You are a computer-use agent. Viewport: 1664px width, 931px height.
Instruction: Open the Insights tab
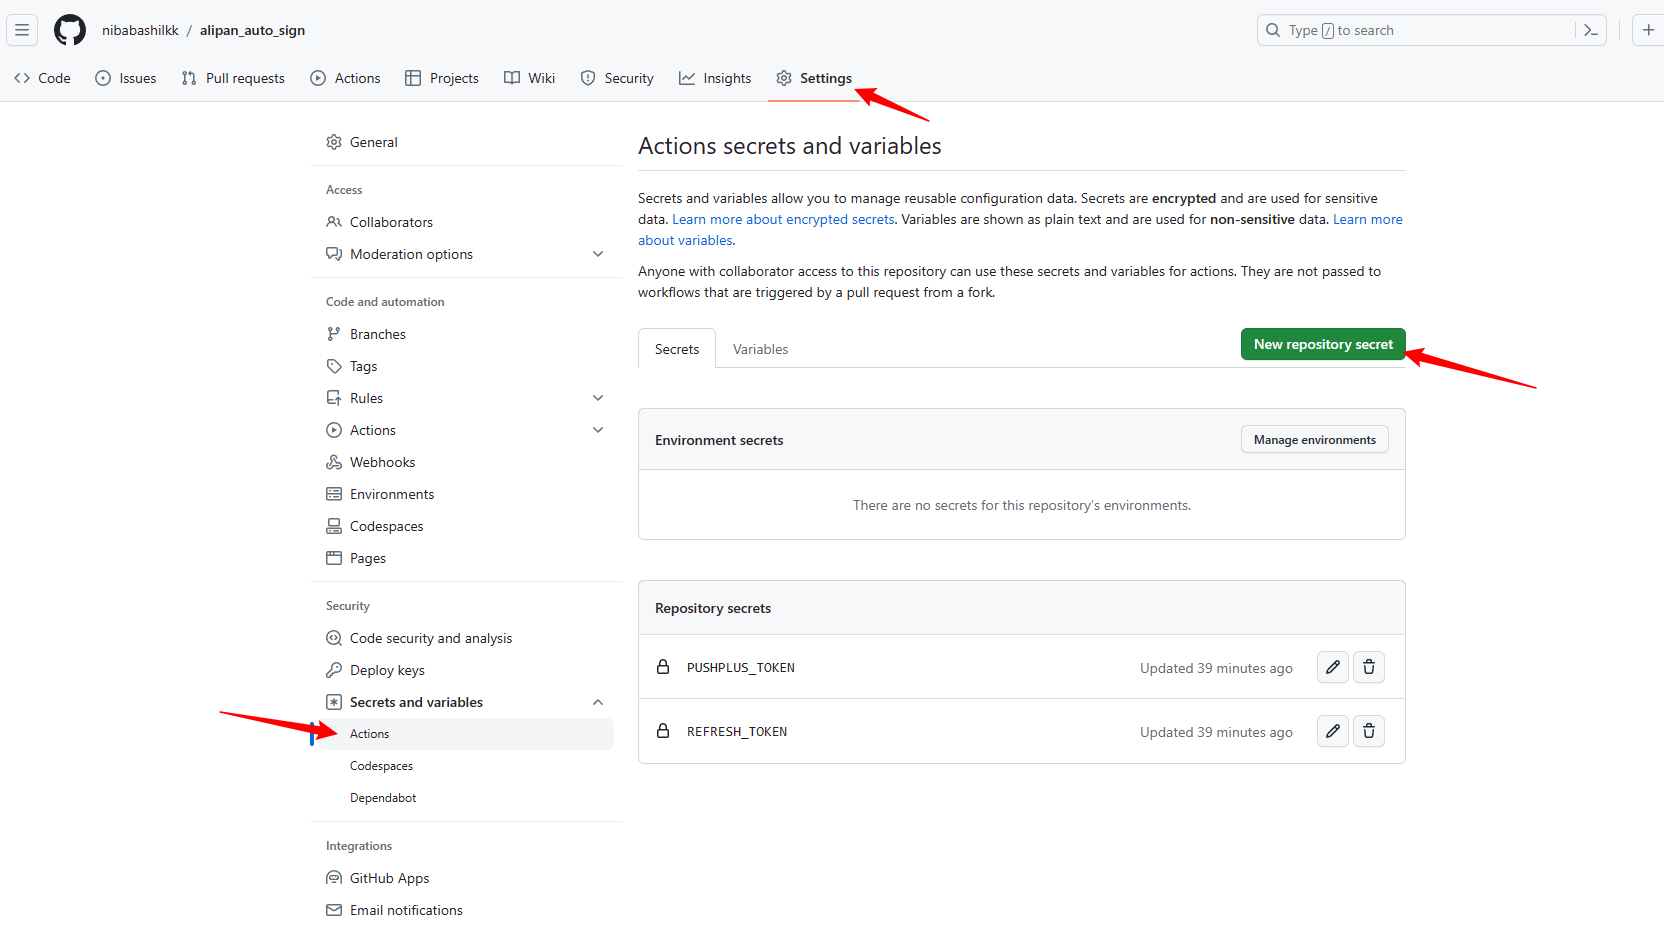pyautogui.click(x=715, y=78)
